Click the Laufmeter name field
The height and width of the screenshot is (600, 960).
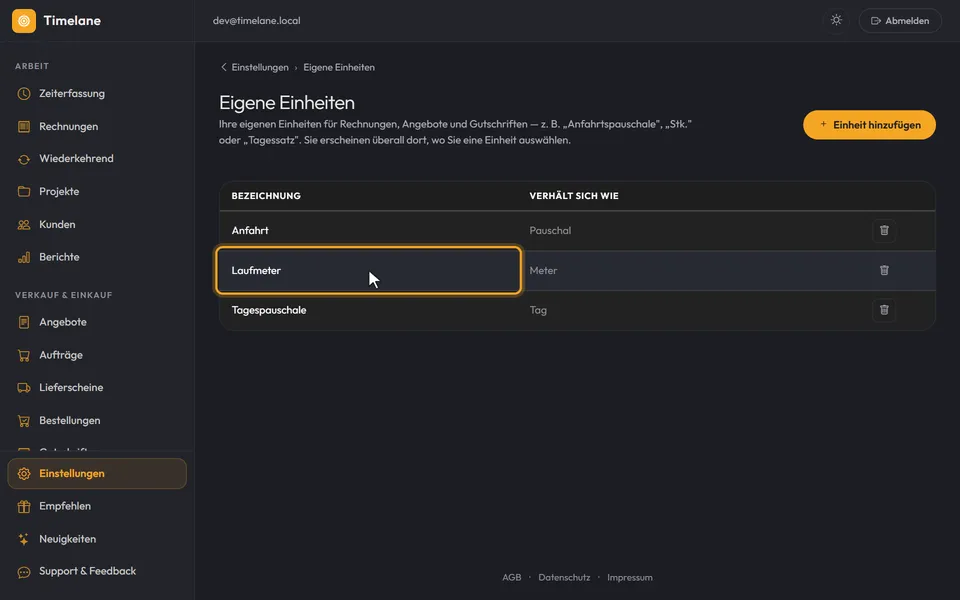369,271
